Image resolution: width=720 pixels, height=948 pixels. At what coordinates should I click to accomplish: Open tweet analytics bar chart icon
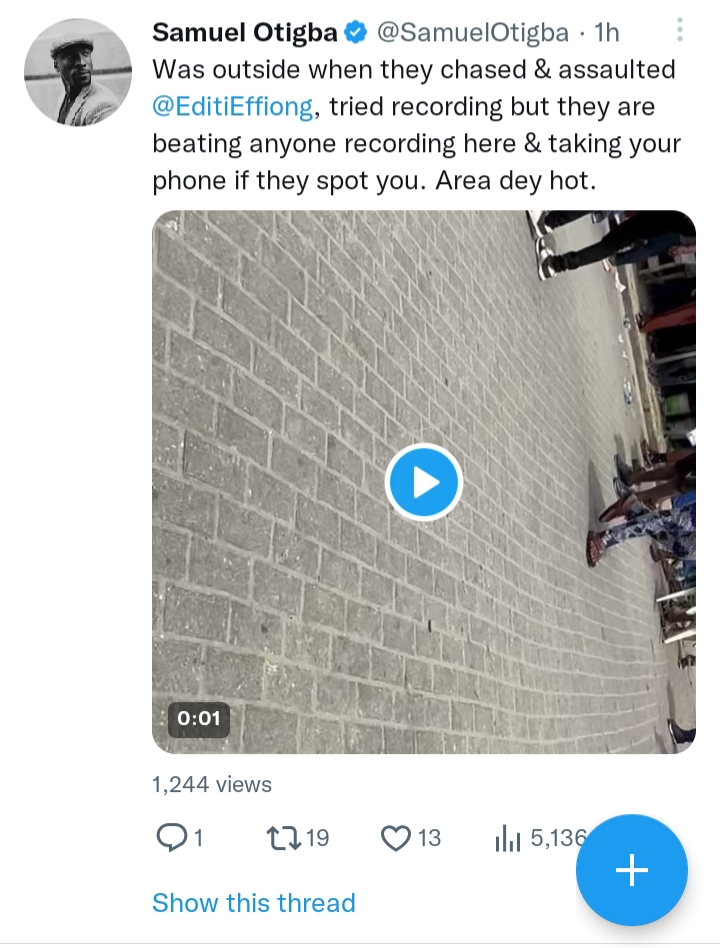point(508,838)
